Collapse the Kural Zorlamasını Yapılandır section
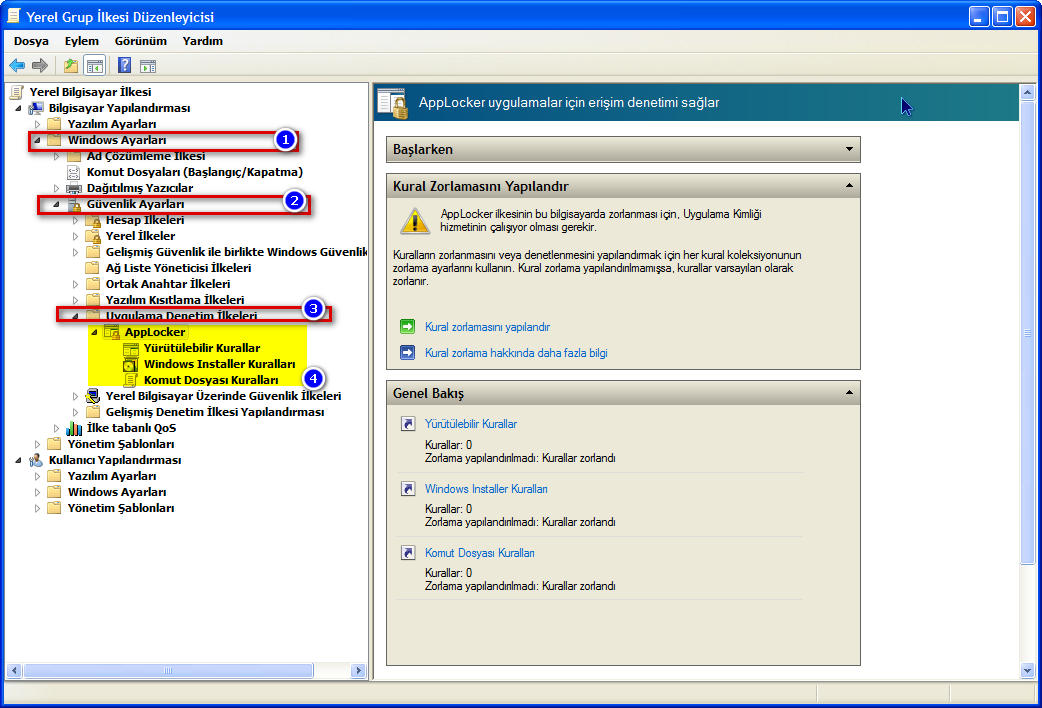The height and width of the screenshot is (708, 1042). pos(849,185)
